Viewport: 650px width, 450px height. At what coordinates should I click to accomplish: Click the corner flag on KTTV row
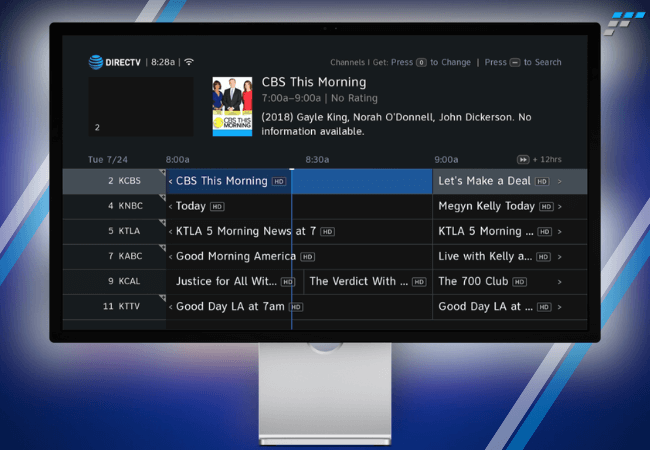point(162,298)
